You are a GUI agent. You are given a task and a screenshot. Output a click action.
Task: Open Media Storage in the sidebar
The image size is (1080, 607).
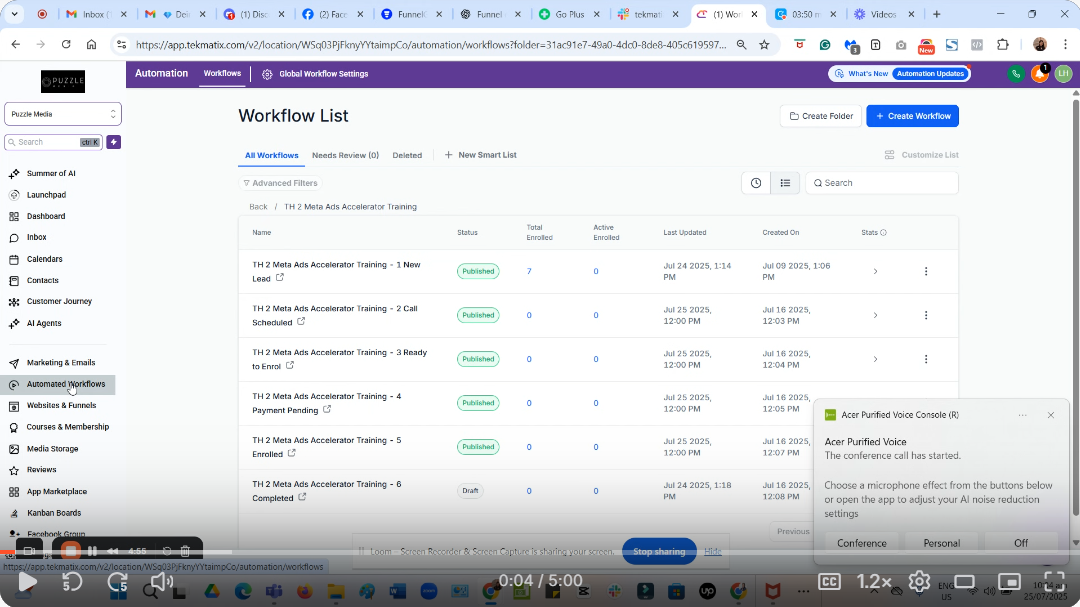click(52, 449)
